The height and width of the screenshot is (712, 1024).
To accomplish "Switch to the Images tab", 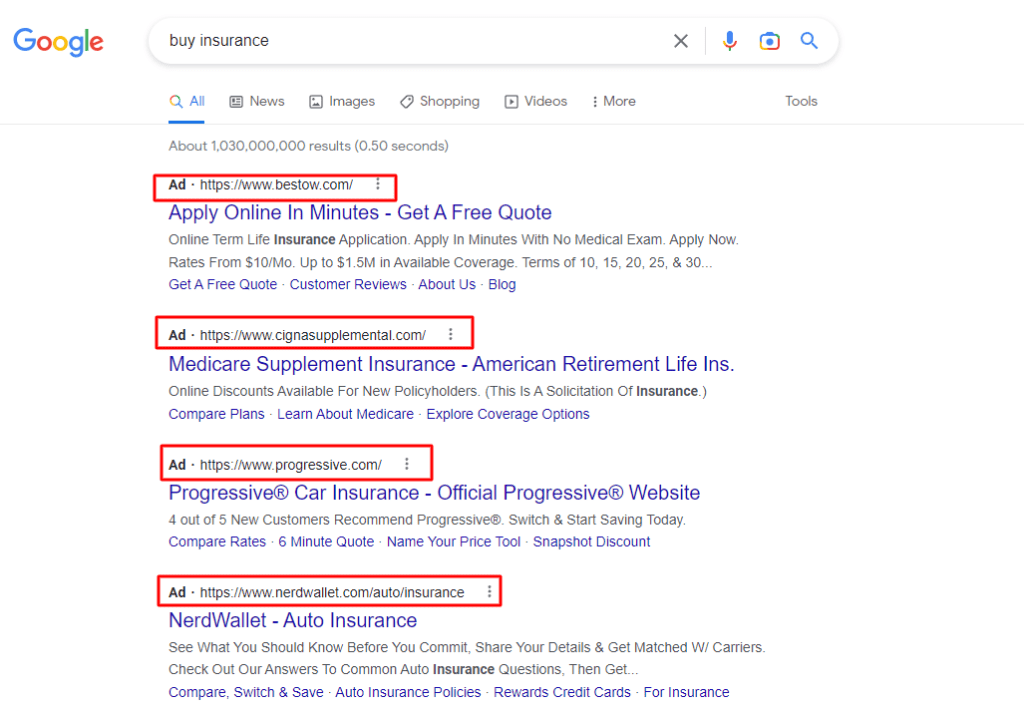I will coord(342,101).
